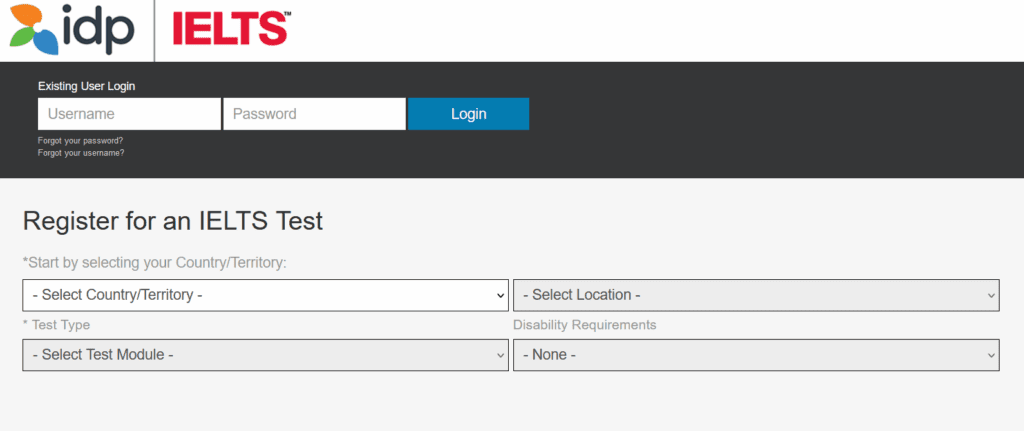Open the Select Test Module dropdown

point(265,355)
